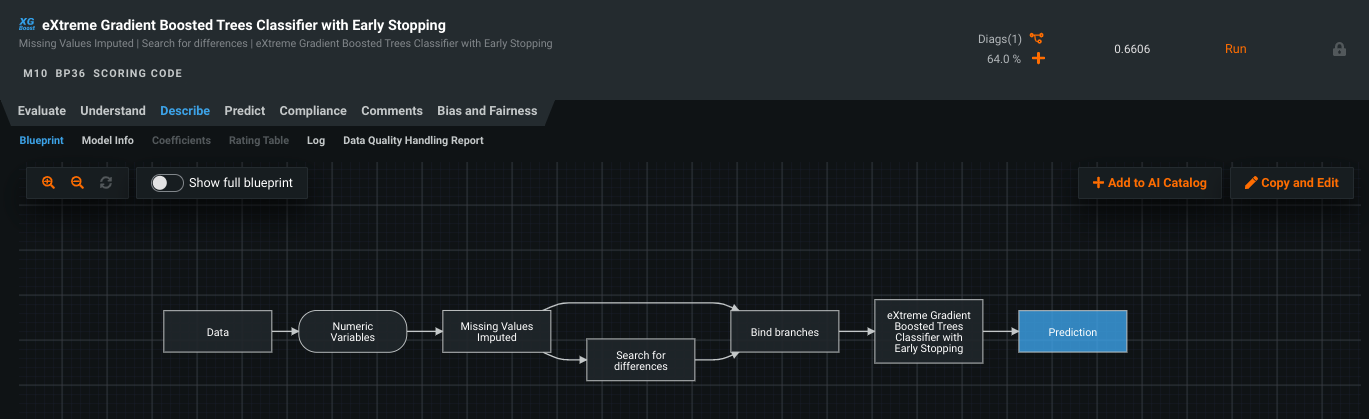1369x419 pixels.
Task: Select the Missing Values Imputed node
Action: click(496, 332)
